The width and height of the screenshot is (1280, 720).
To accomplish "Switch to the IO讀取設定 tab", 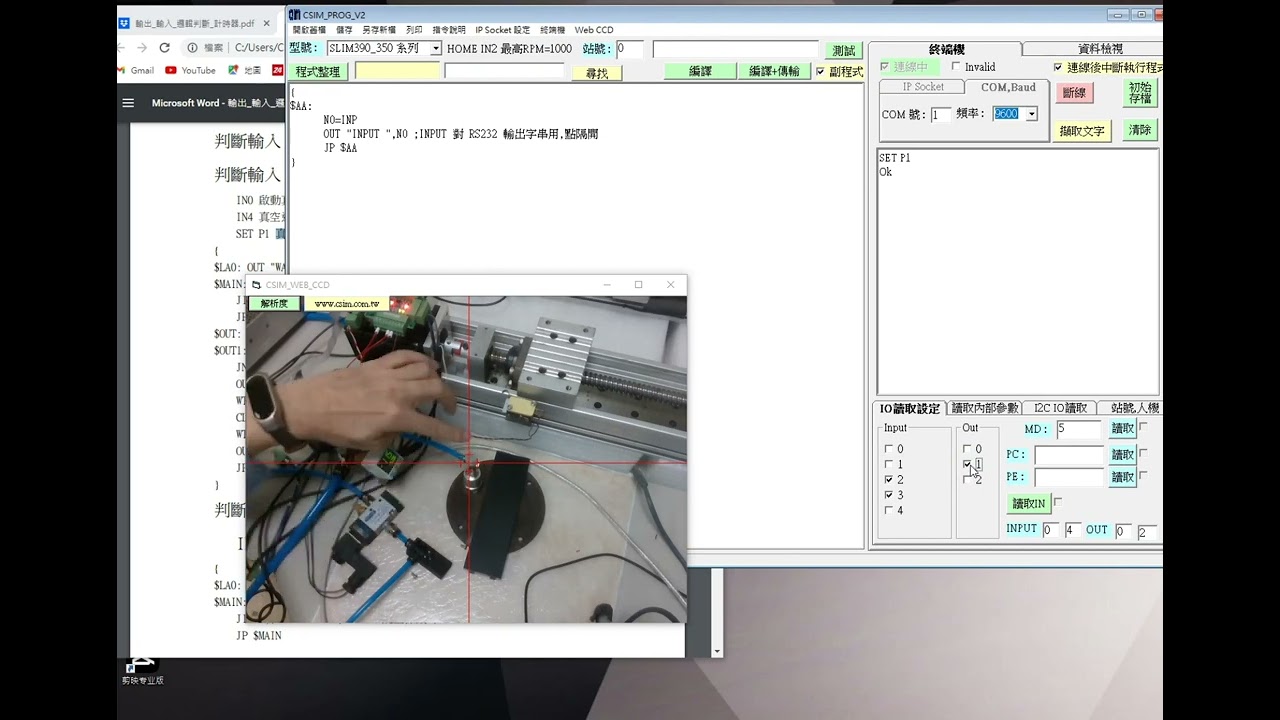I will [909, 408].
